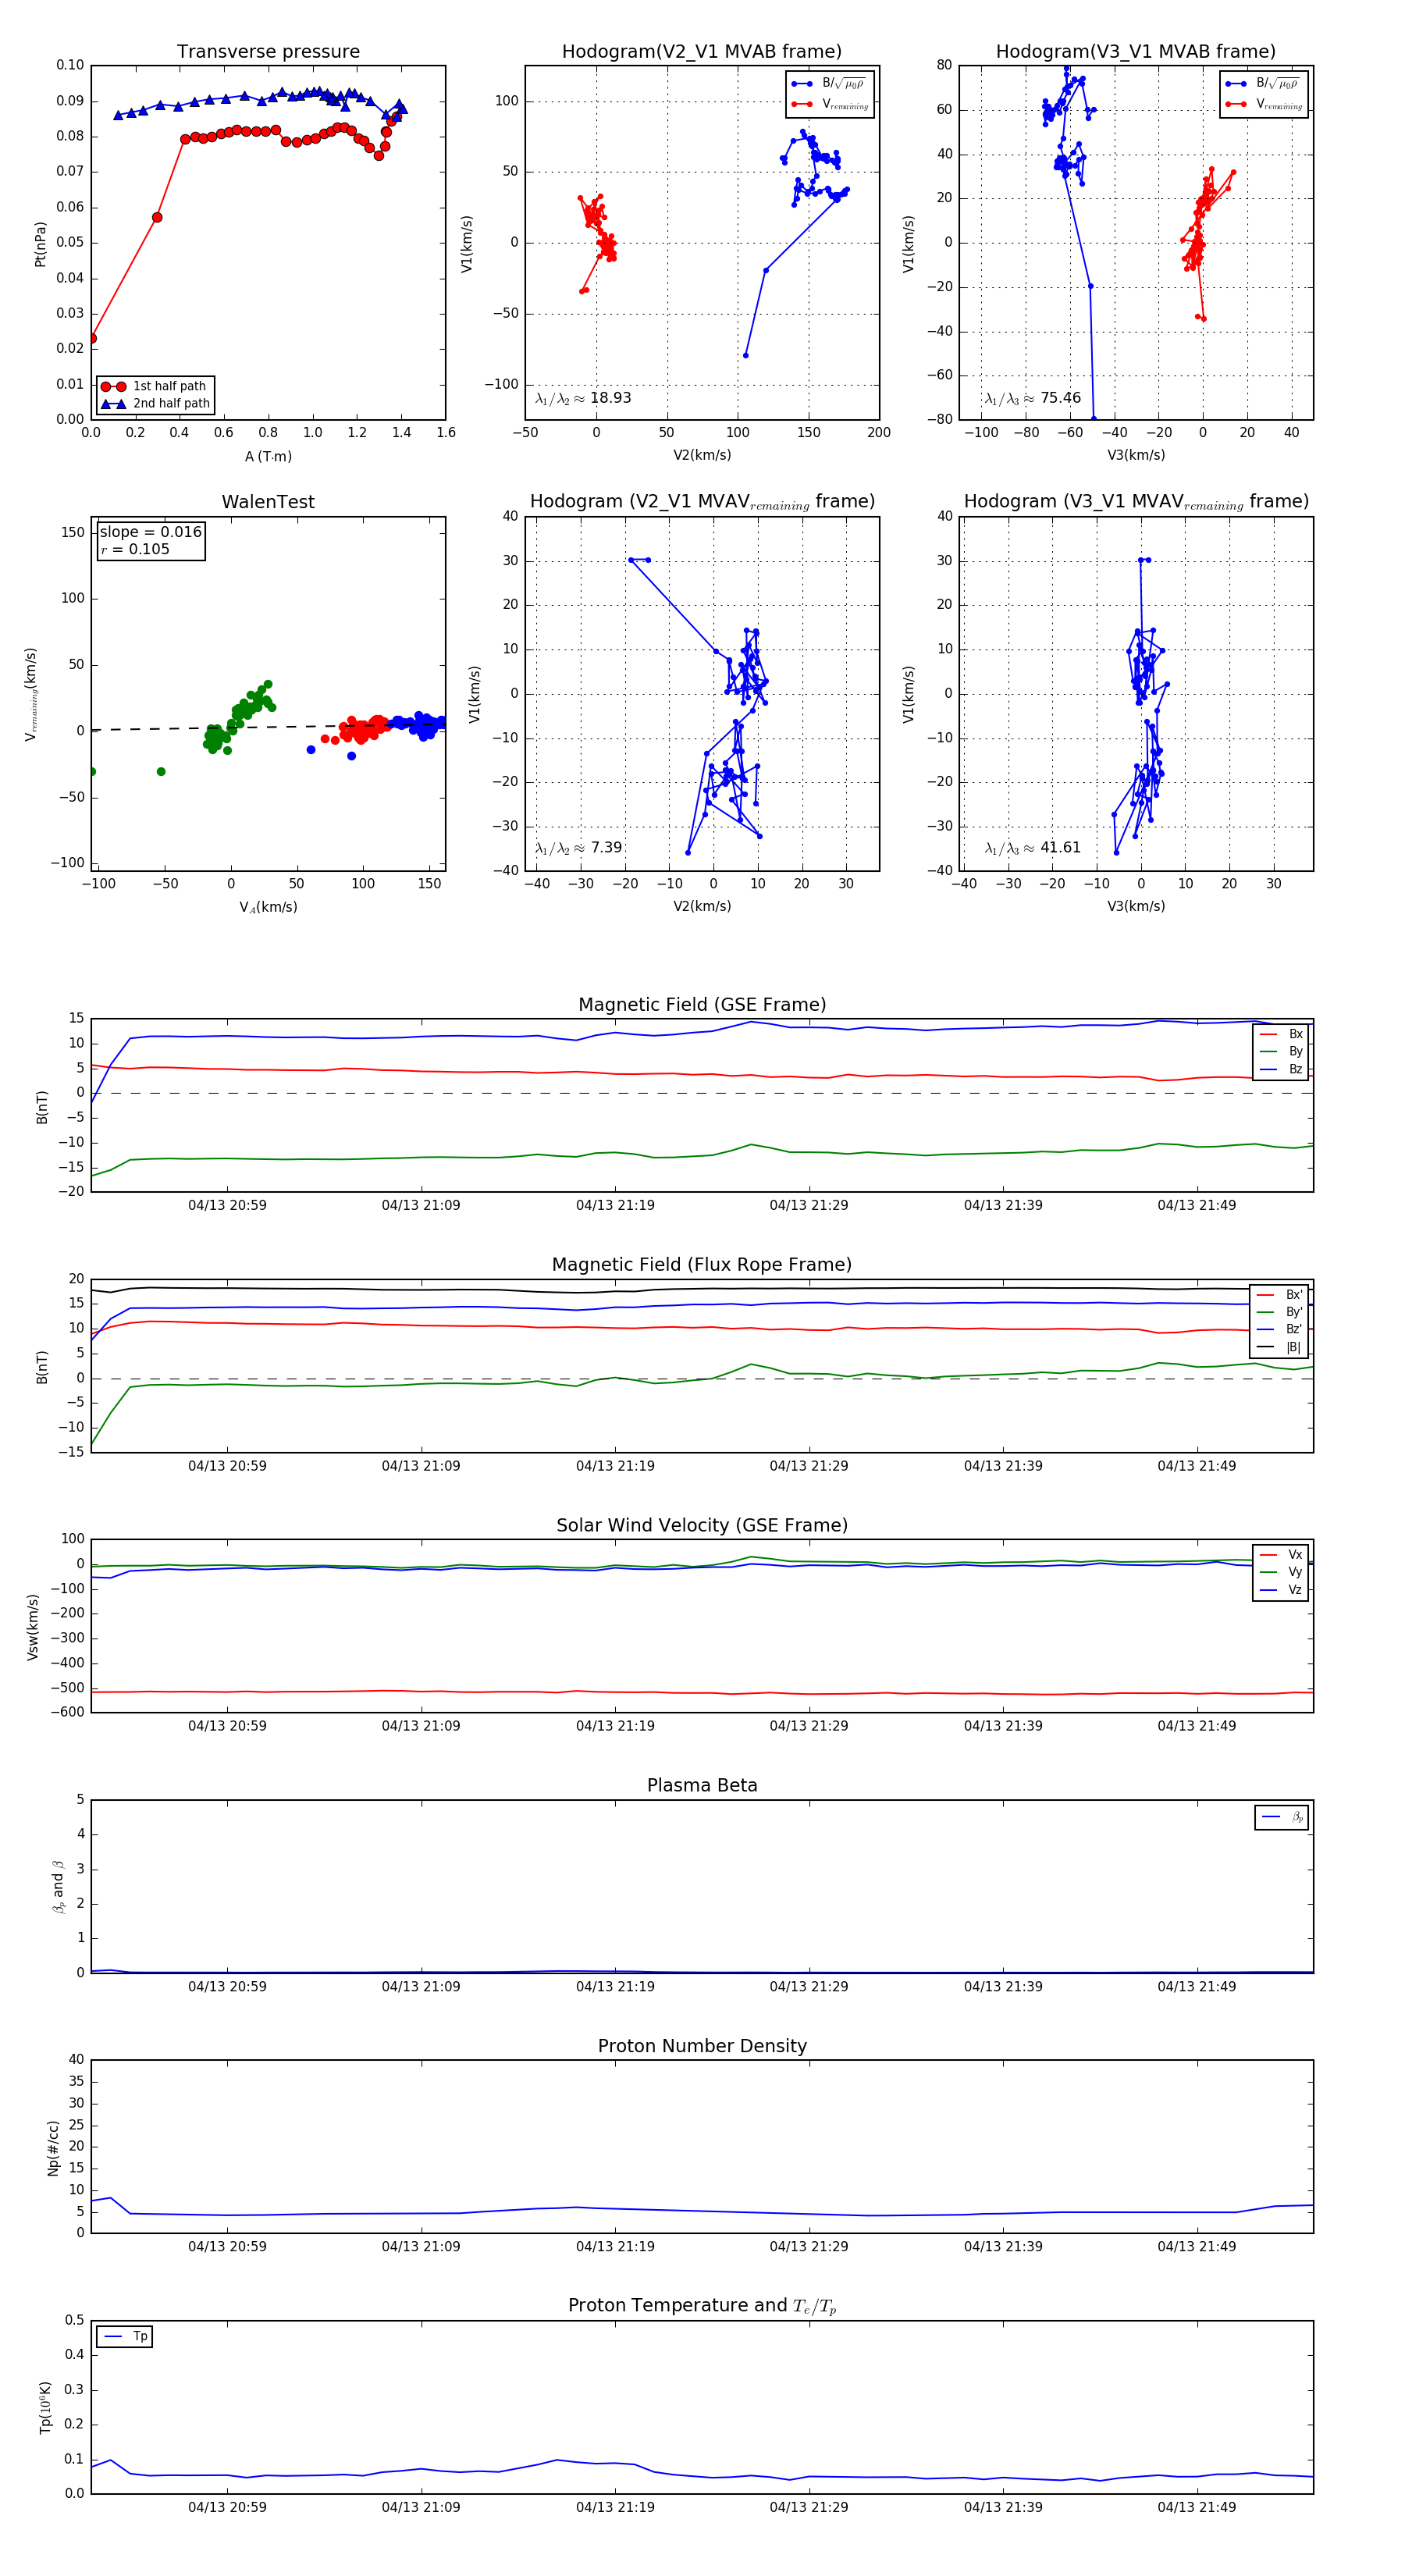
Task: Select 'Bz' in the GSE magnetic field legend
Action: coord(1282,1070)
